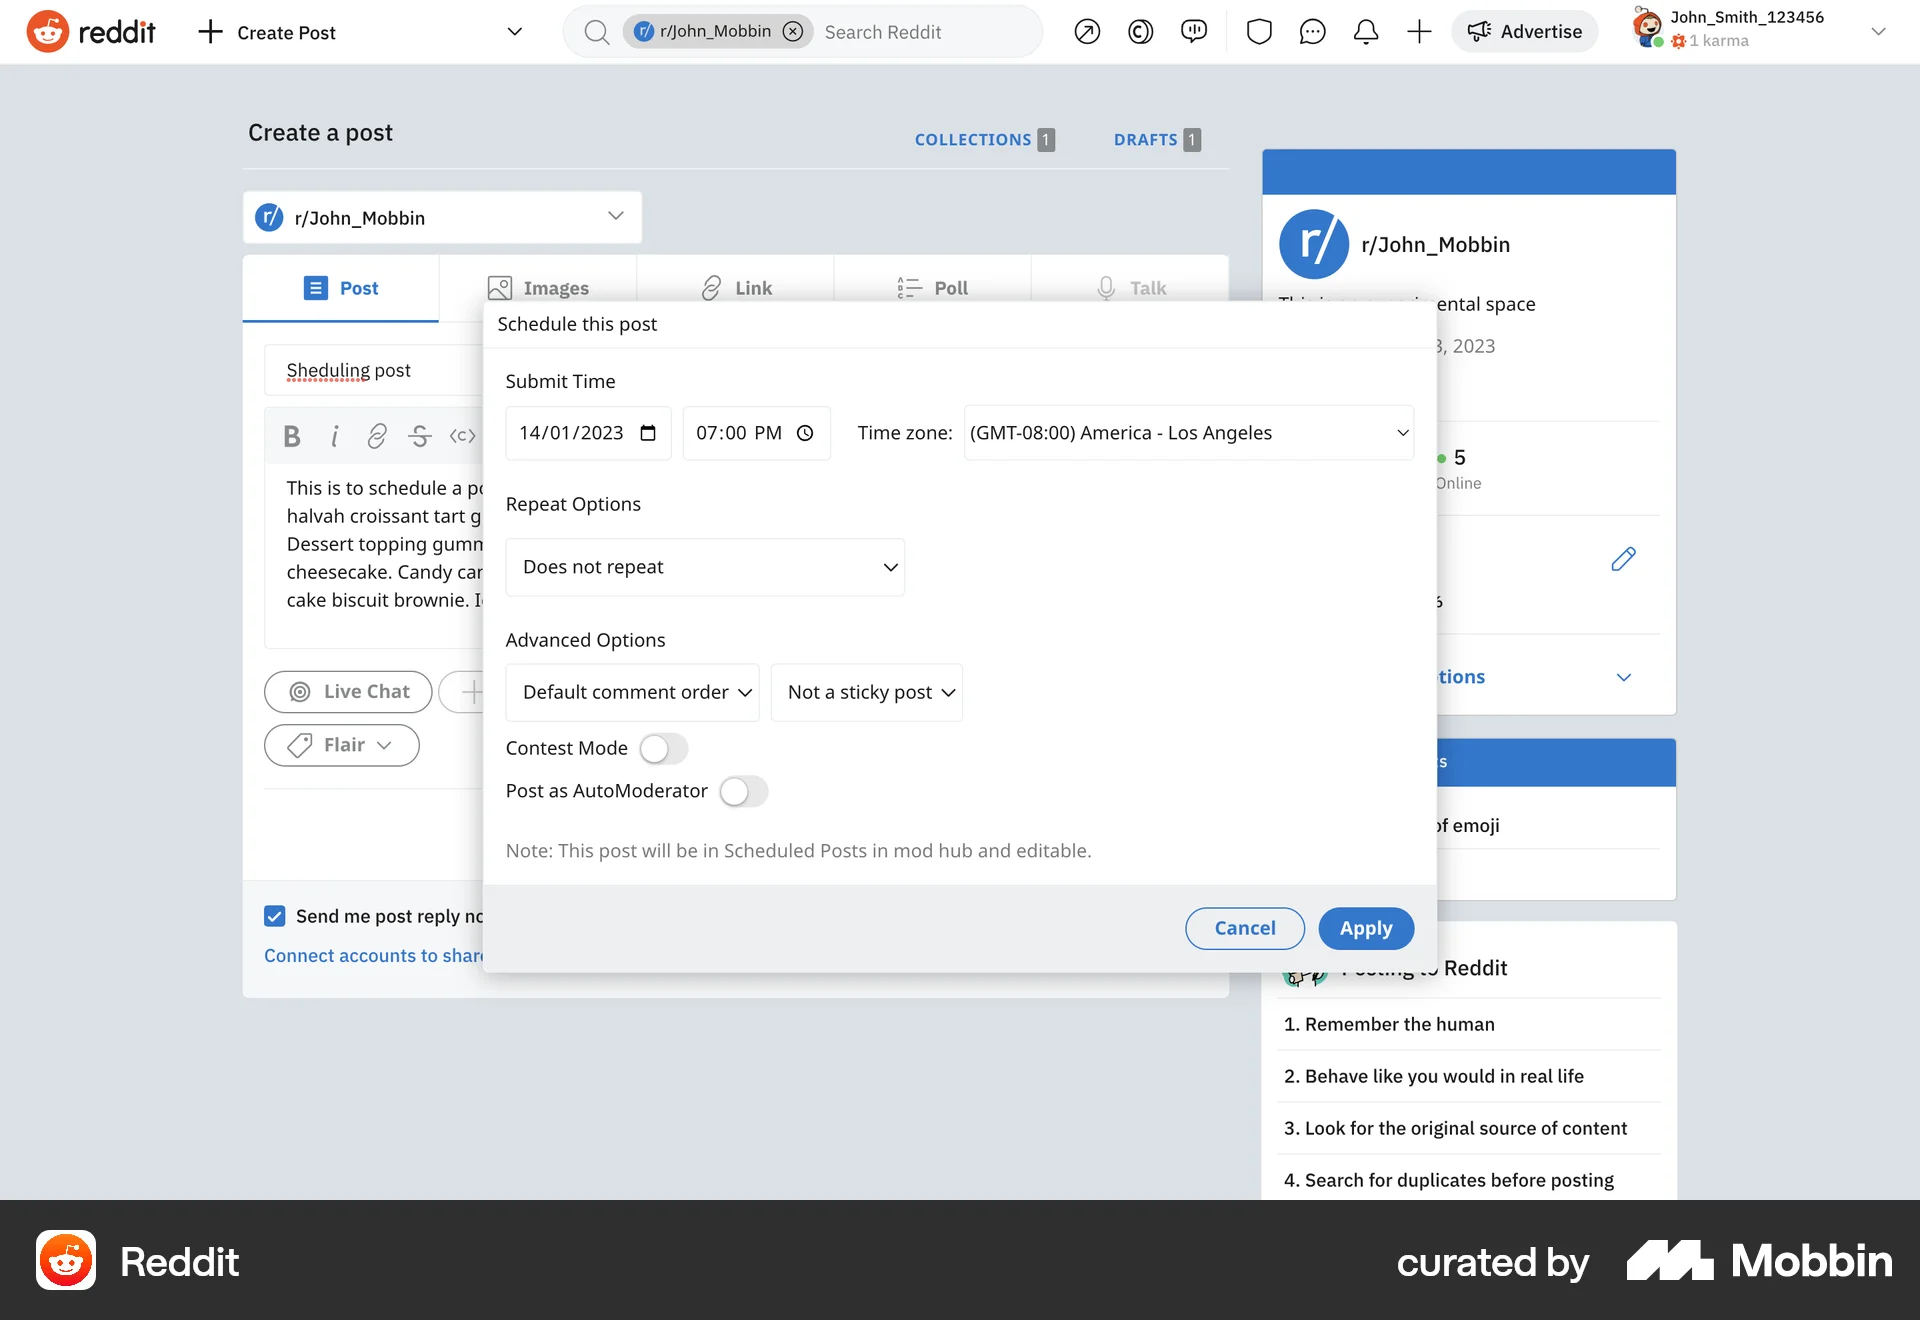Click the pencil edit icon in sidebar

click(x=1623, y=559)
